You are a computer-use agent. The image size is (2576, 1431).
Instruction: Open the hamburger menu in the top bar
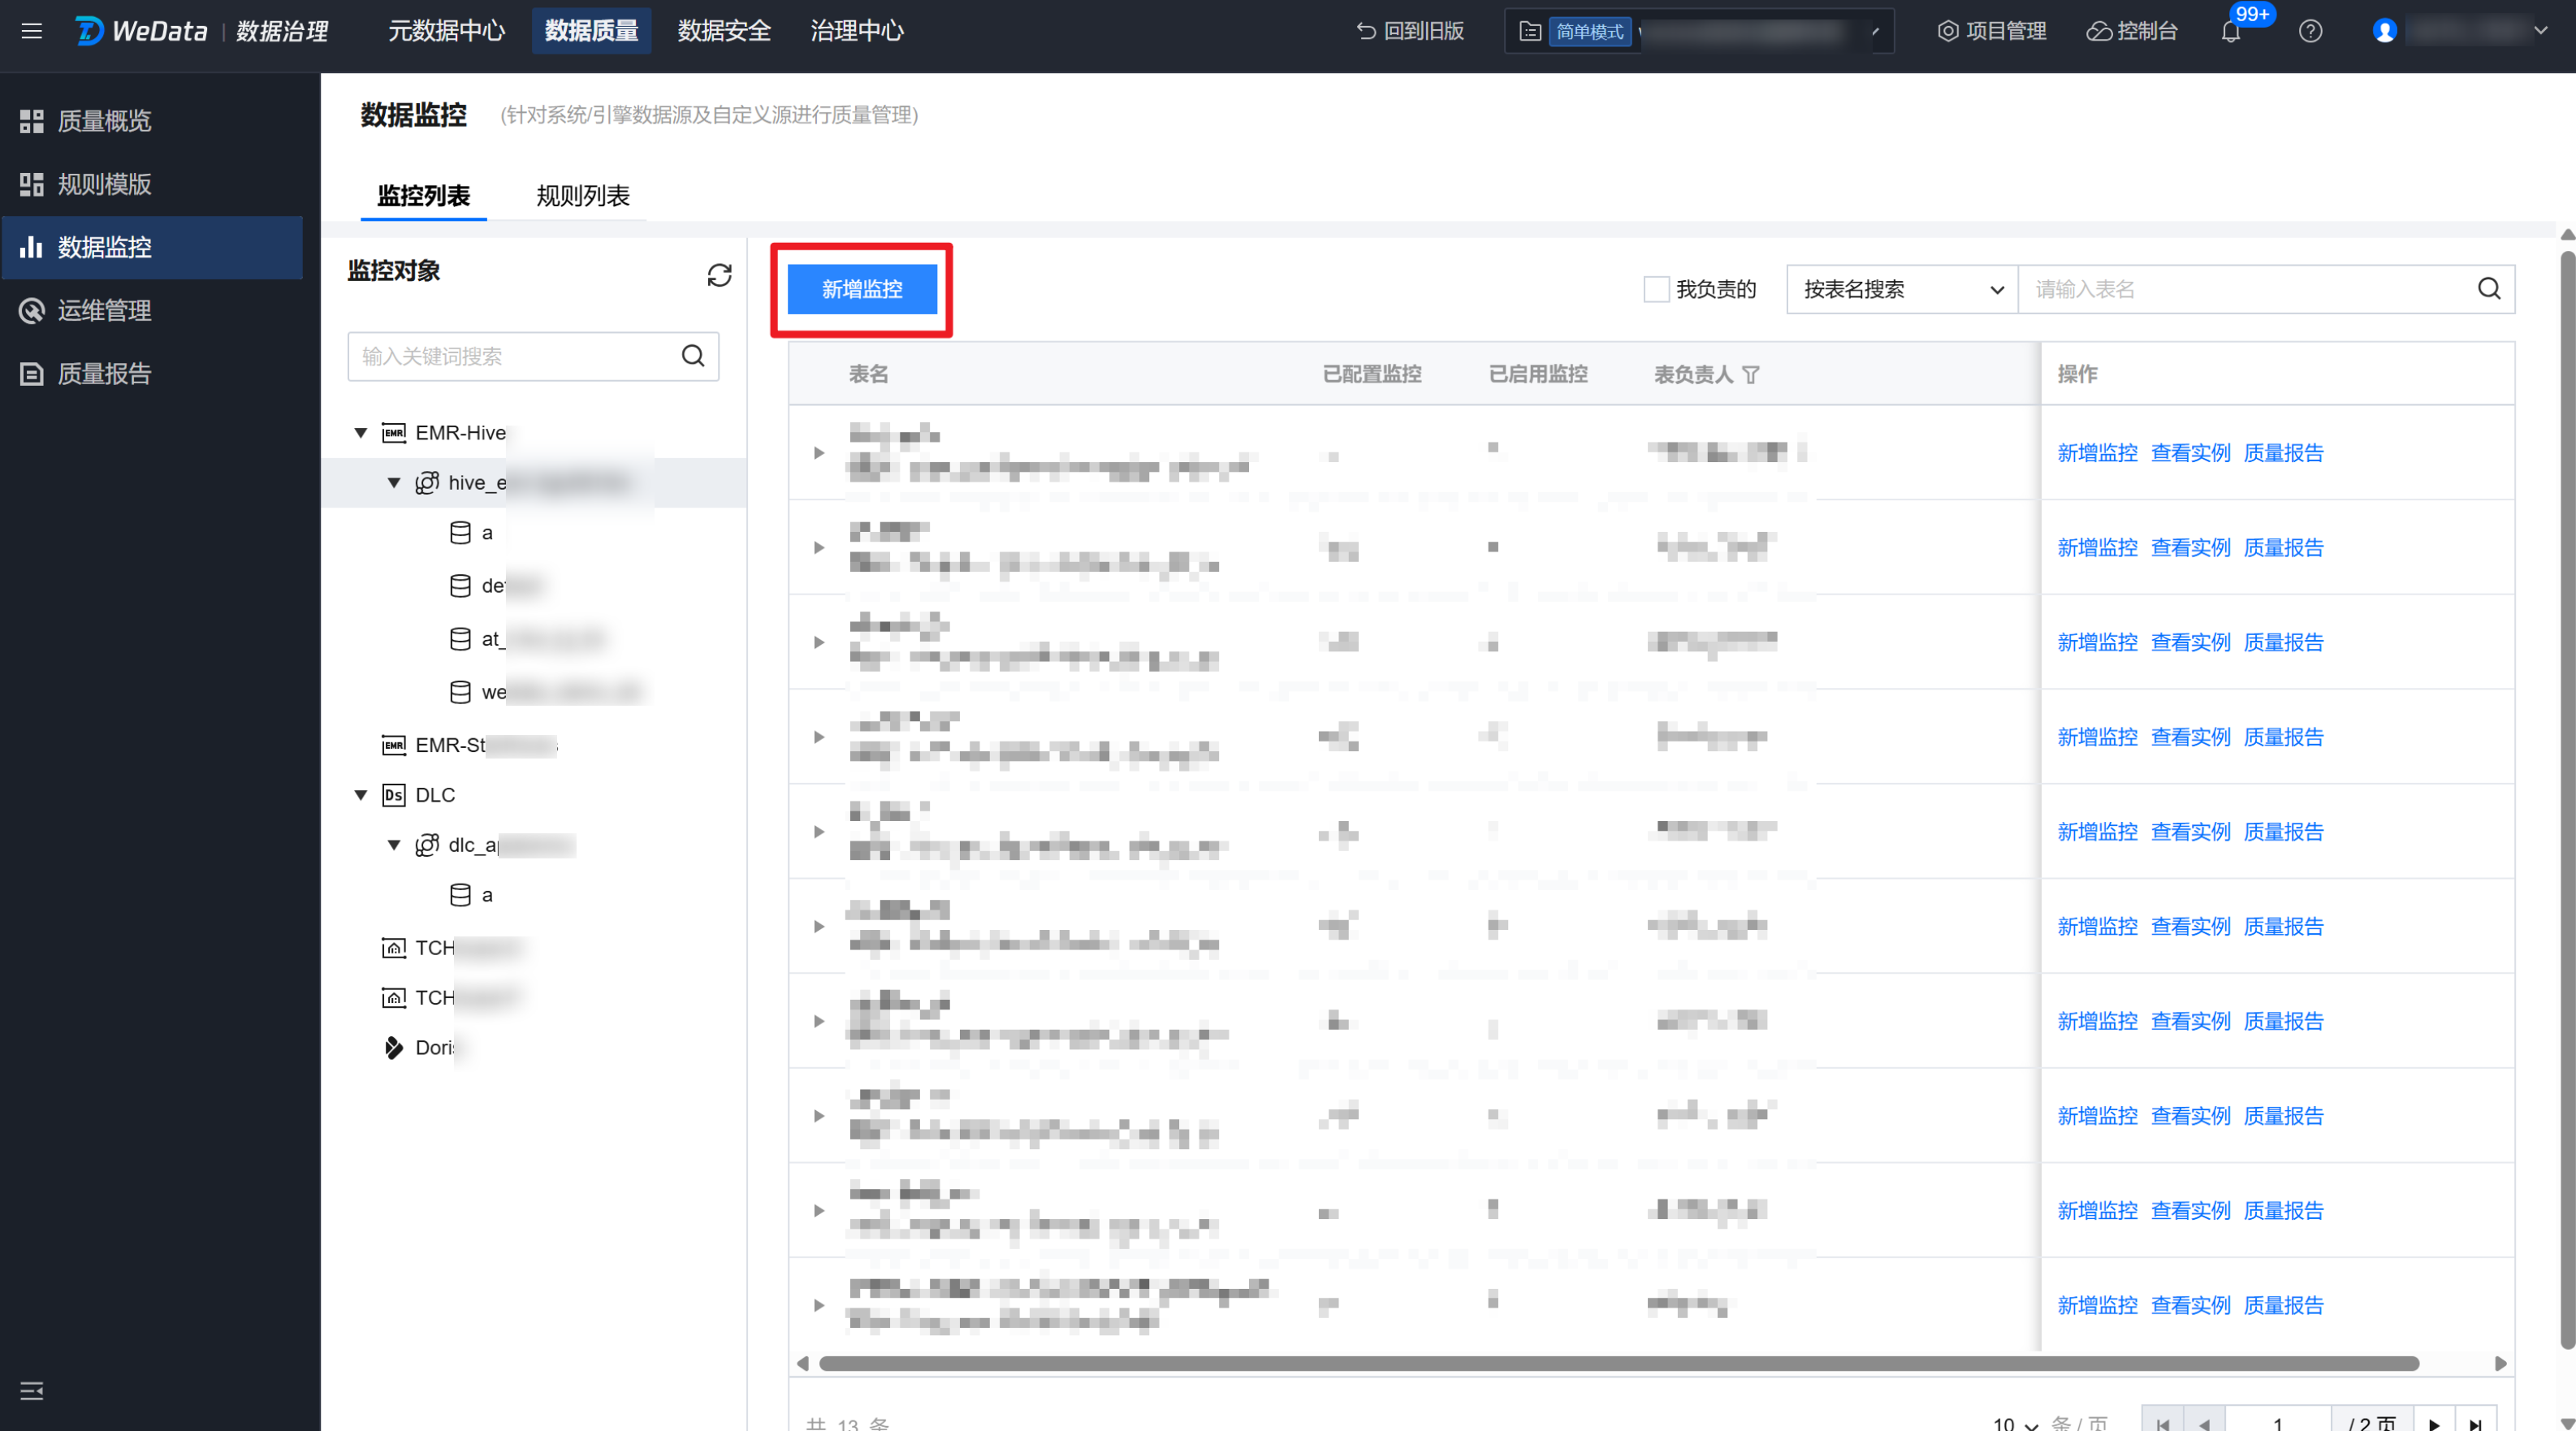[31, 31]
